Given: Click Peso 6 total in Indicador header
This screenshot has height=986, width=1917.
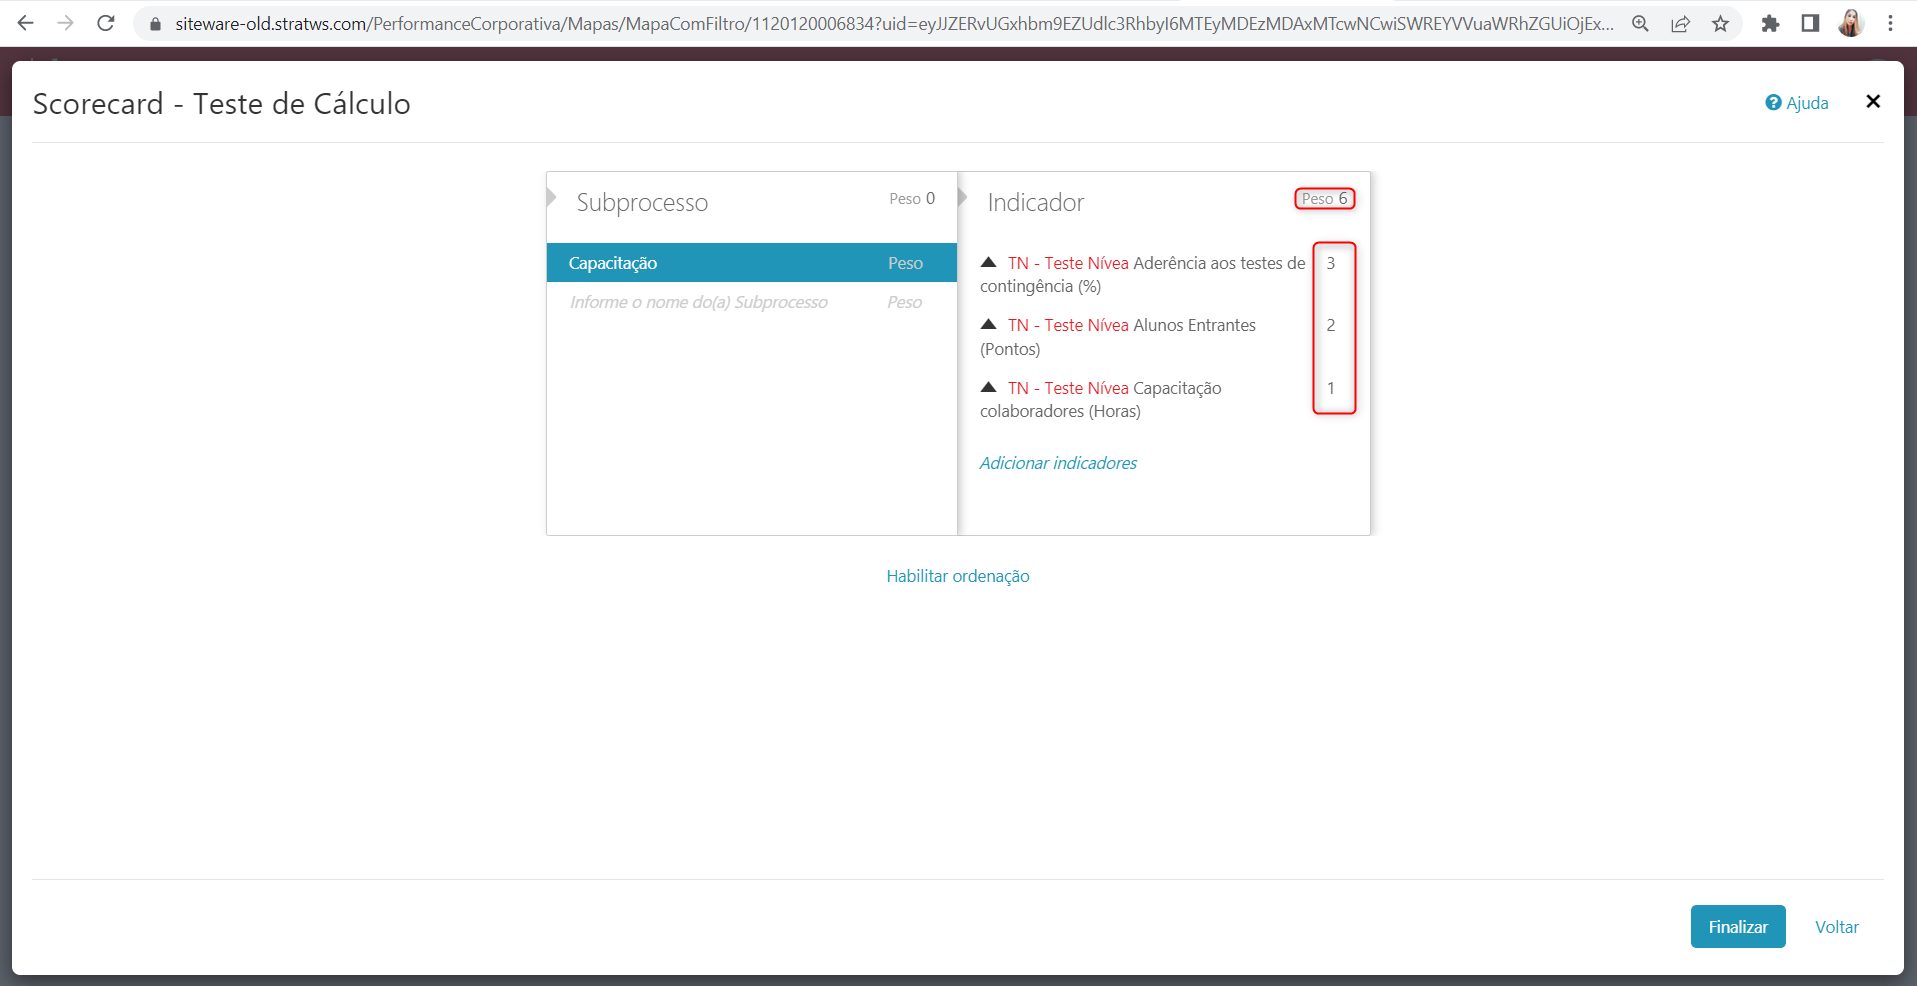Looking at the screenshot, I should (1325, 198).
